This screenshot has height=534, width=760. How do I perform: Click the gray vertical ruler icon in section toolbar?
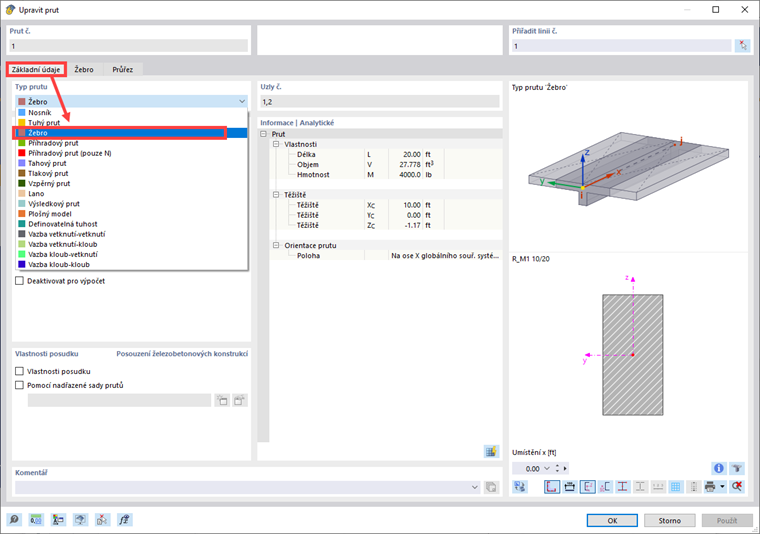(x=694, y=486)
